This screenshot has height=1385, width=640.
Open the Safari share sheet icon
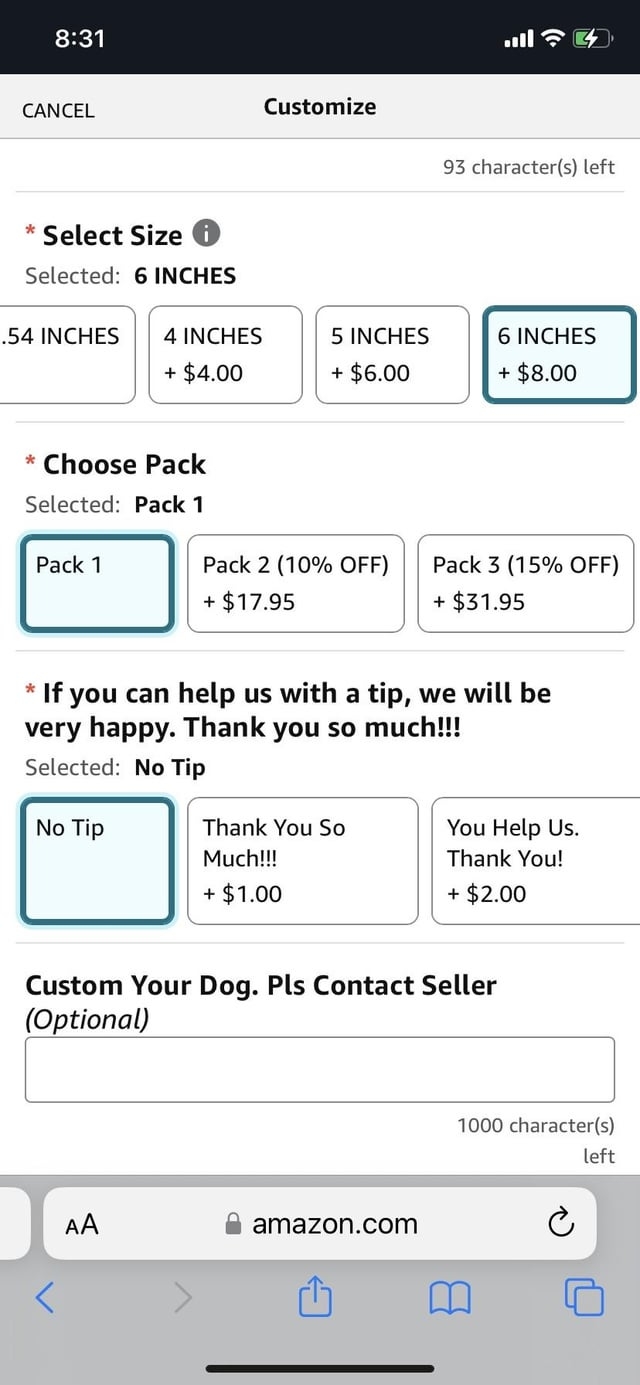click(315, 1298)
